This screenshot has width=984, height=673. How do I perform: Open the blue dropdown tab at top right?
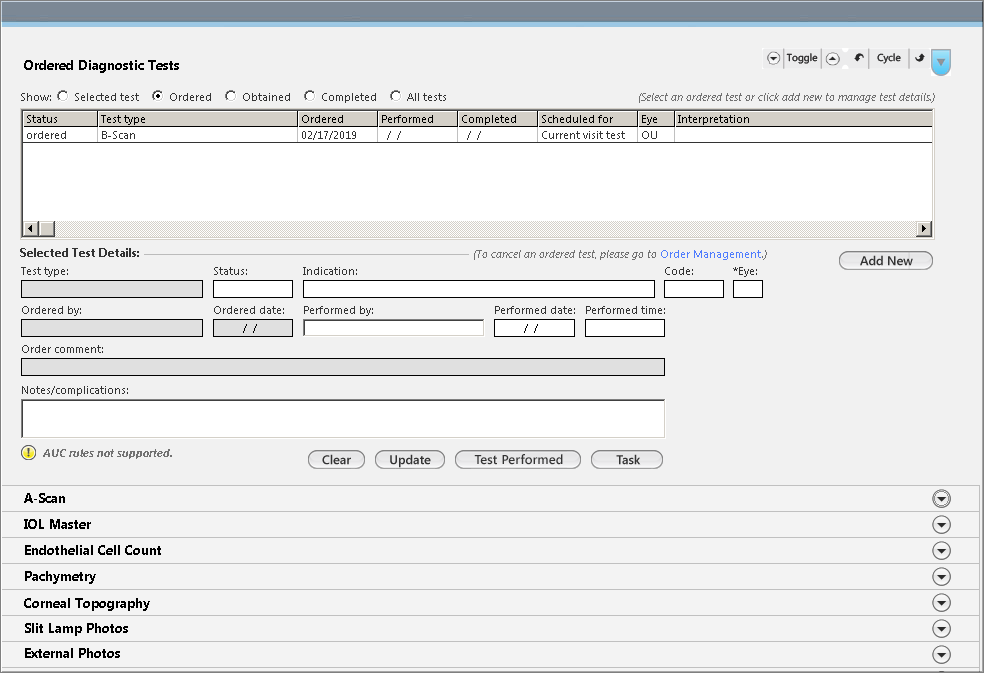[941, 62]
